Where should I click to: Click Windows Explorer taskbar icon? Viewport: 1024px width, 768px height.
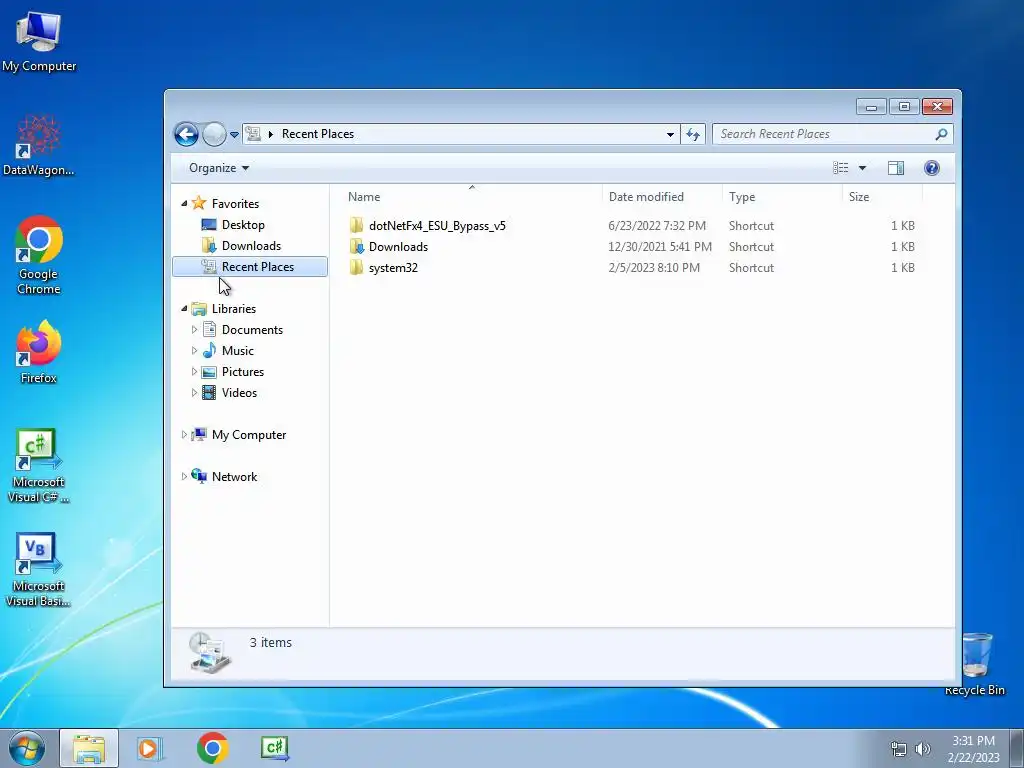pyautogui.click(x=89, y=748)
